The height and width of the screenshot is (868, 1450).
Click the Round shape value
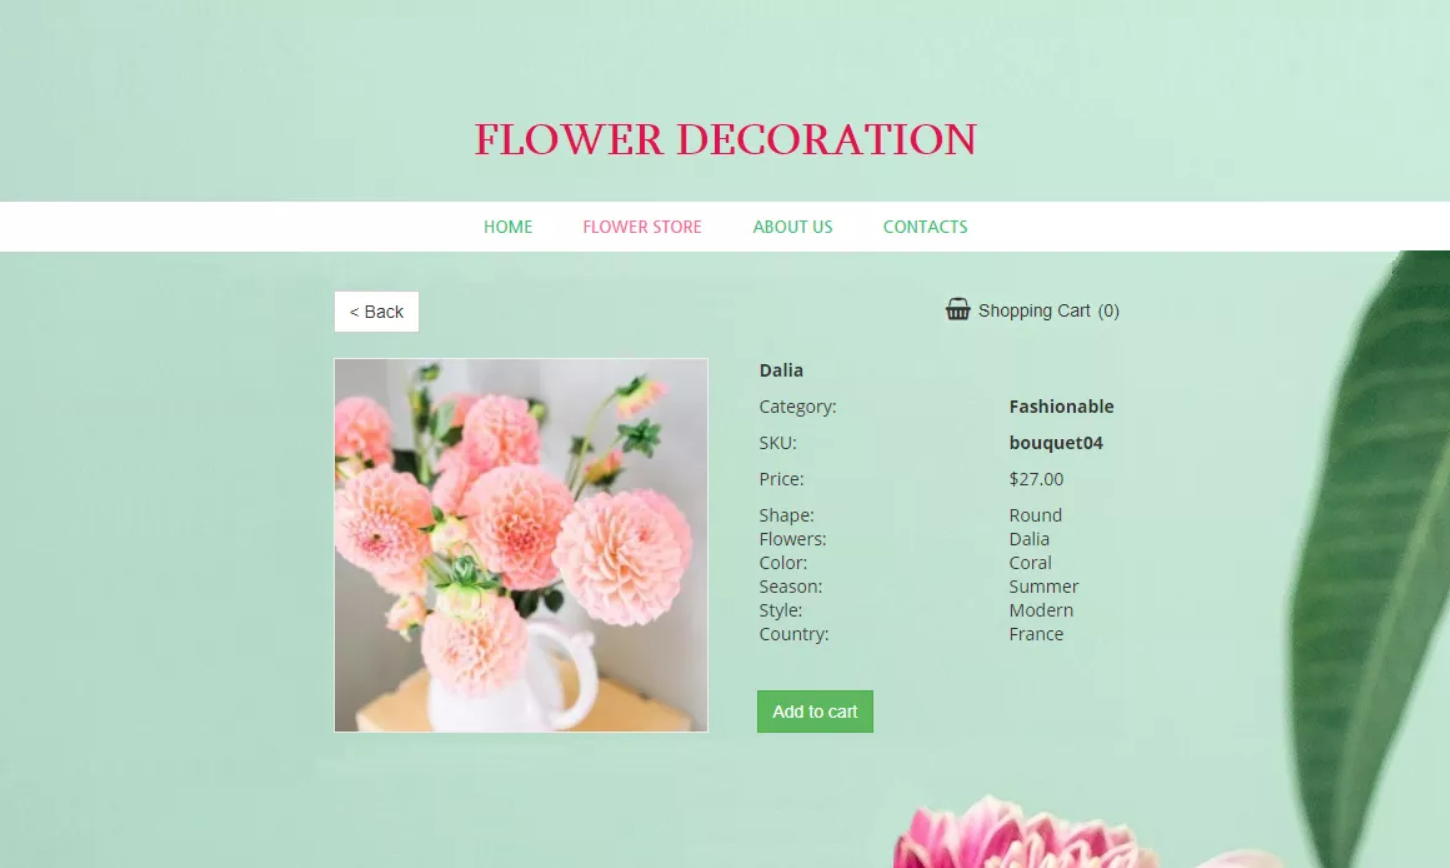click(1035, 515)
